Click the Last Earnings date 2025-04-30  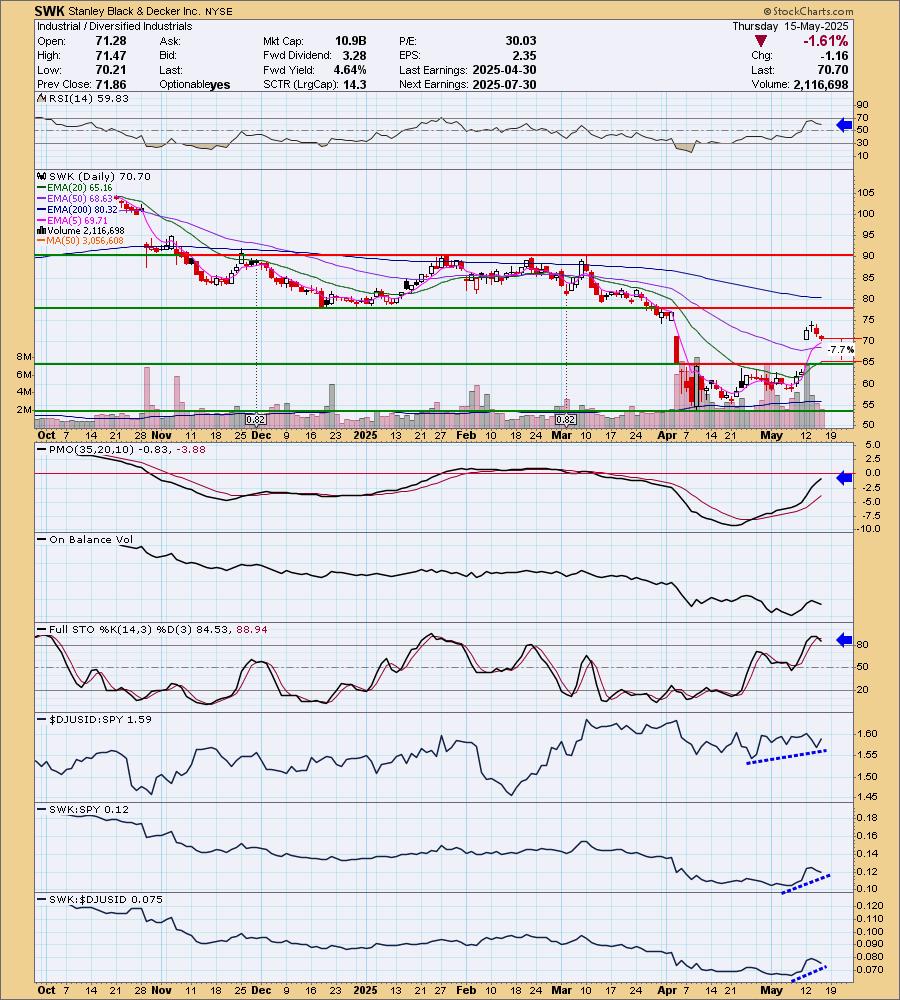point(505,70)
